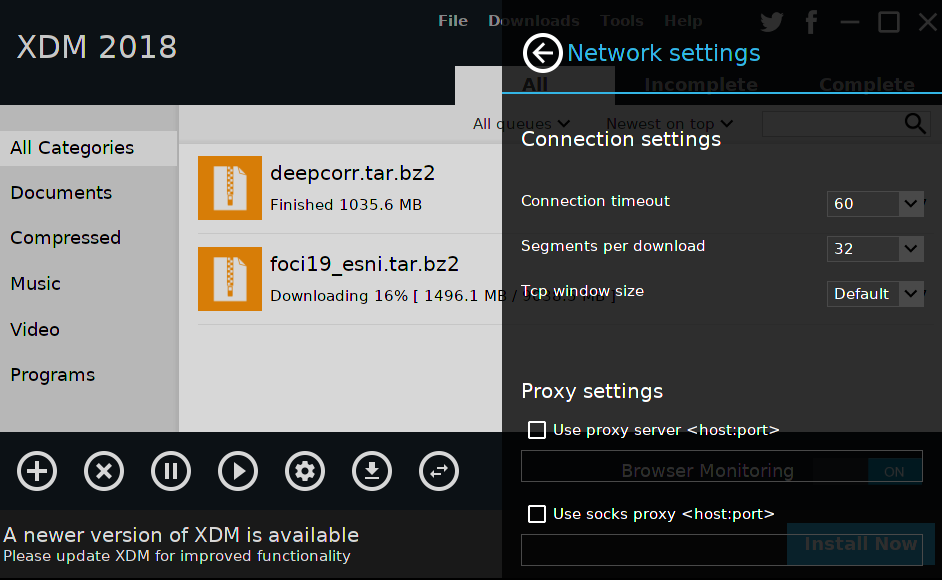942x580 pixels.
Task: Click 'Finished 1035.6 MB' status text
Action: point(346,205)
